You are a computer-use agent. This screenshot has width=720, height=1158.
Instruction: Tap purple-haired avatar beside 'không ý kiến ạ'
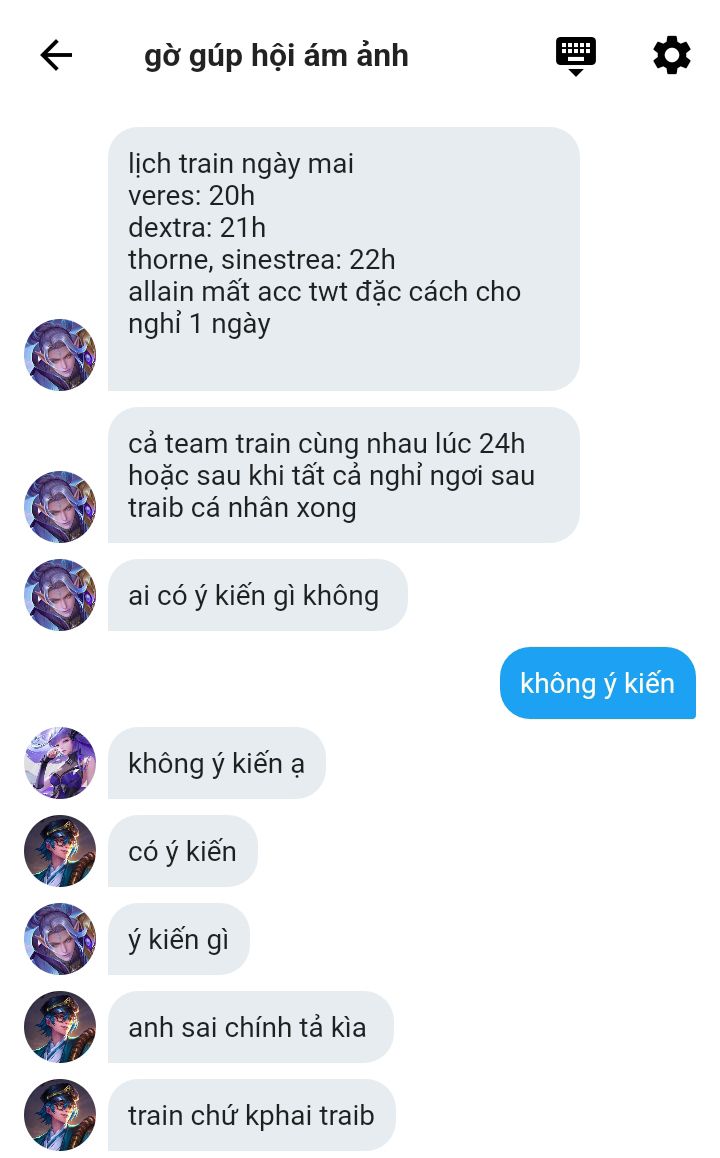(60, 762)
